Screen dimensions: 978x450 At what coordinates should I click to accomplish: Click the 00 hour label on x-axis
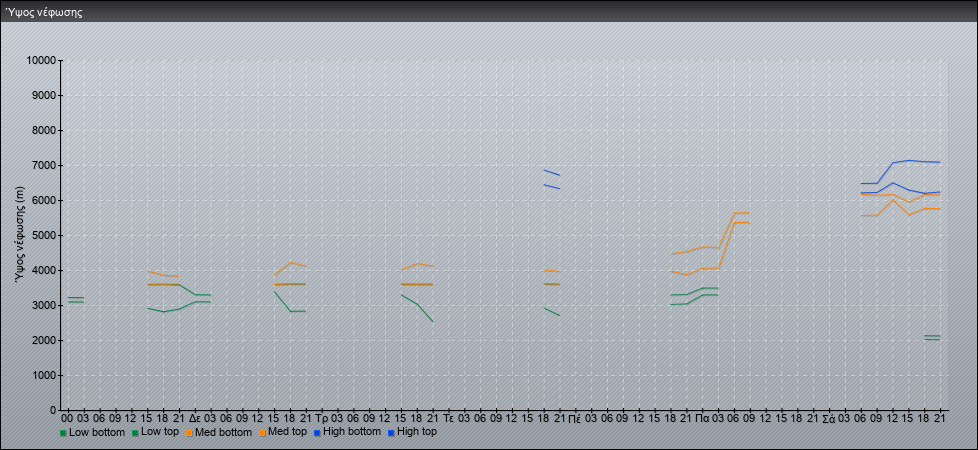click(67, 418)
